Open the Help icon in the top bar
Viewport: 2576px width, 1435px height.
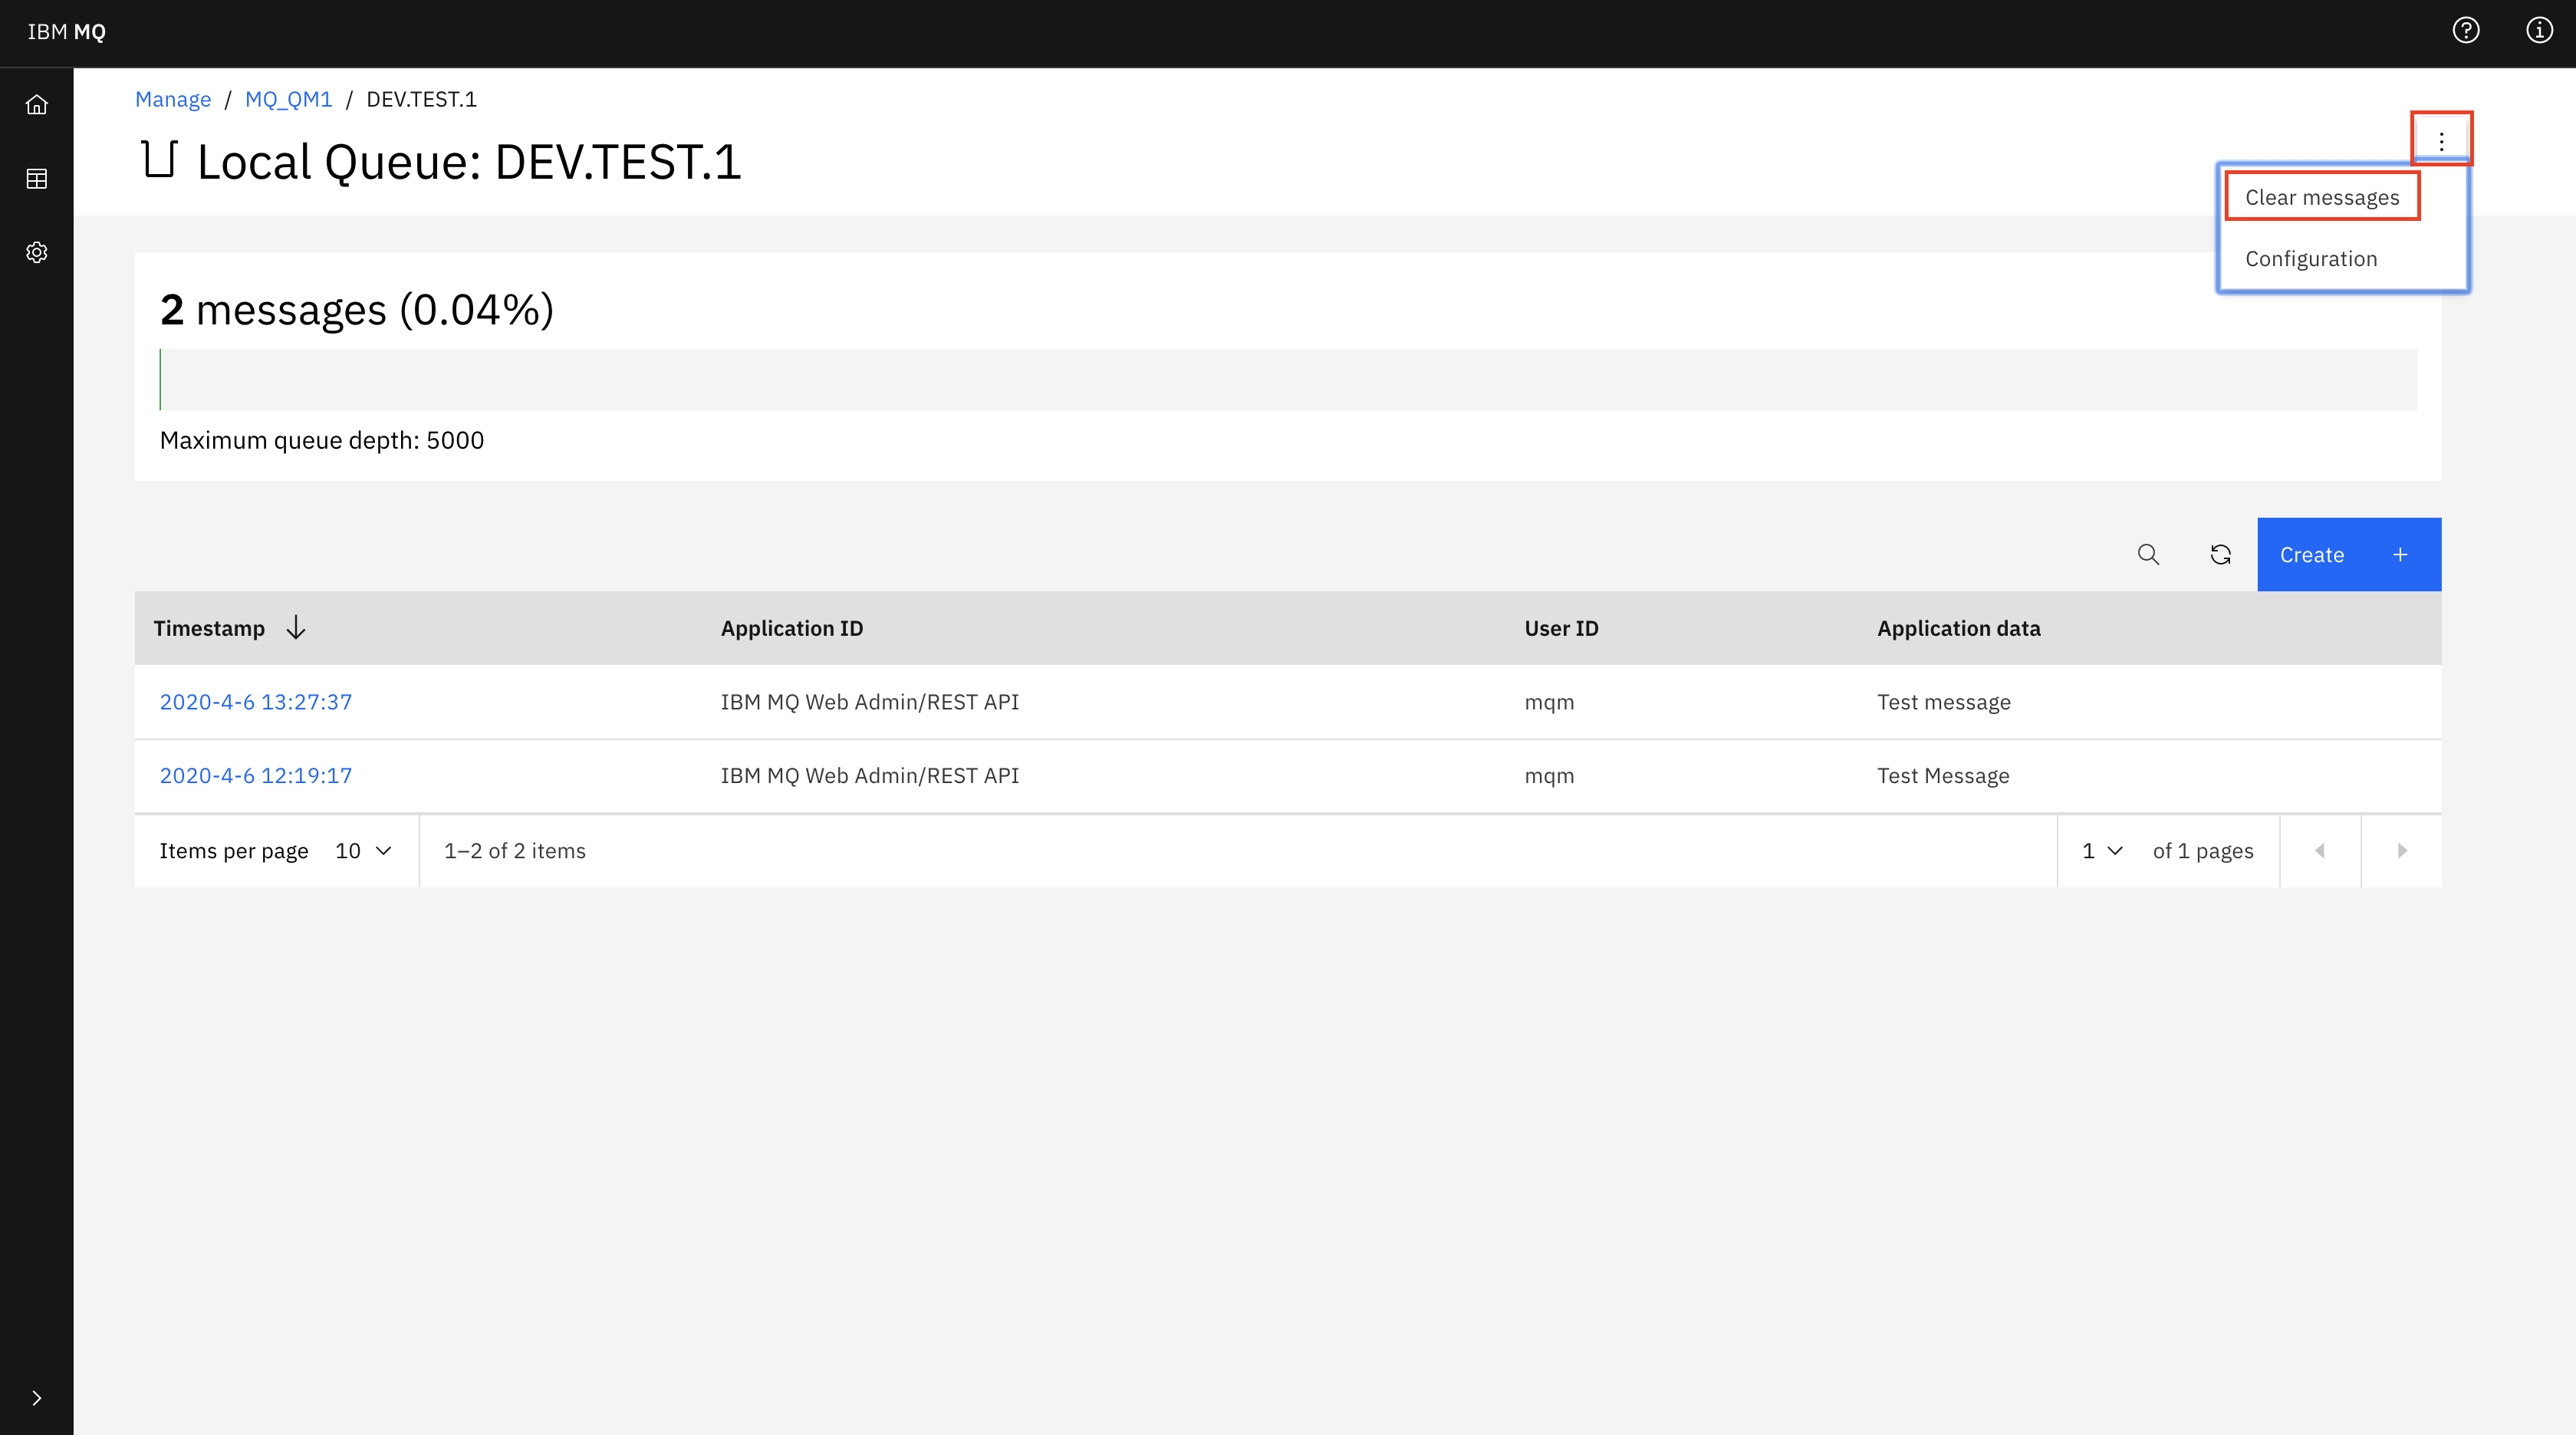pos(2466,31)
